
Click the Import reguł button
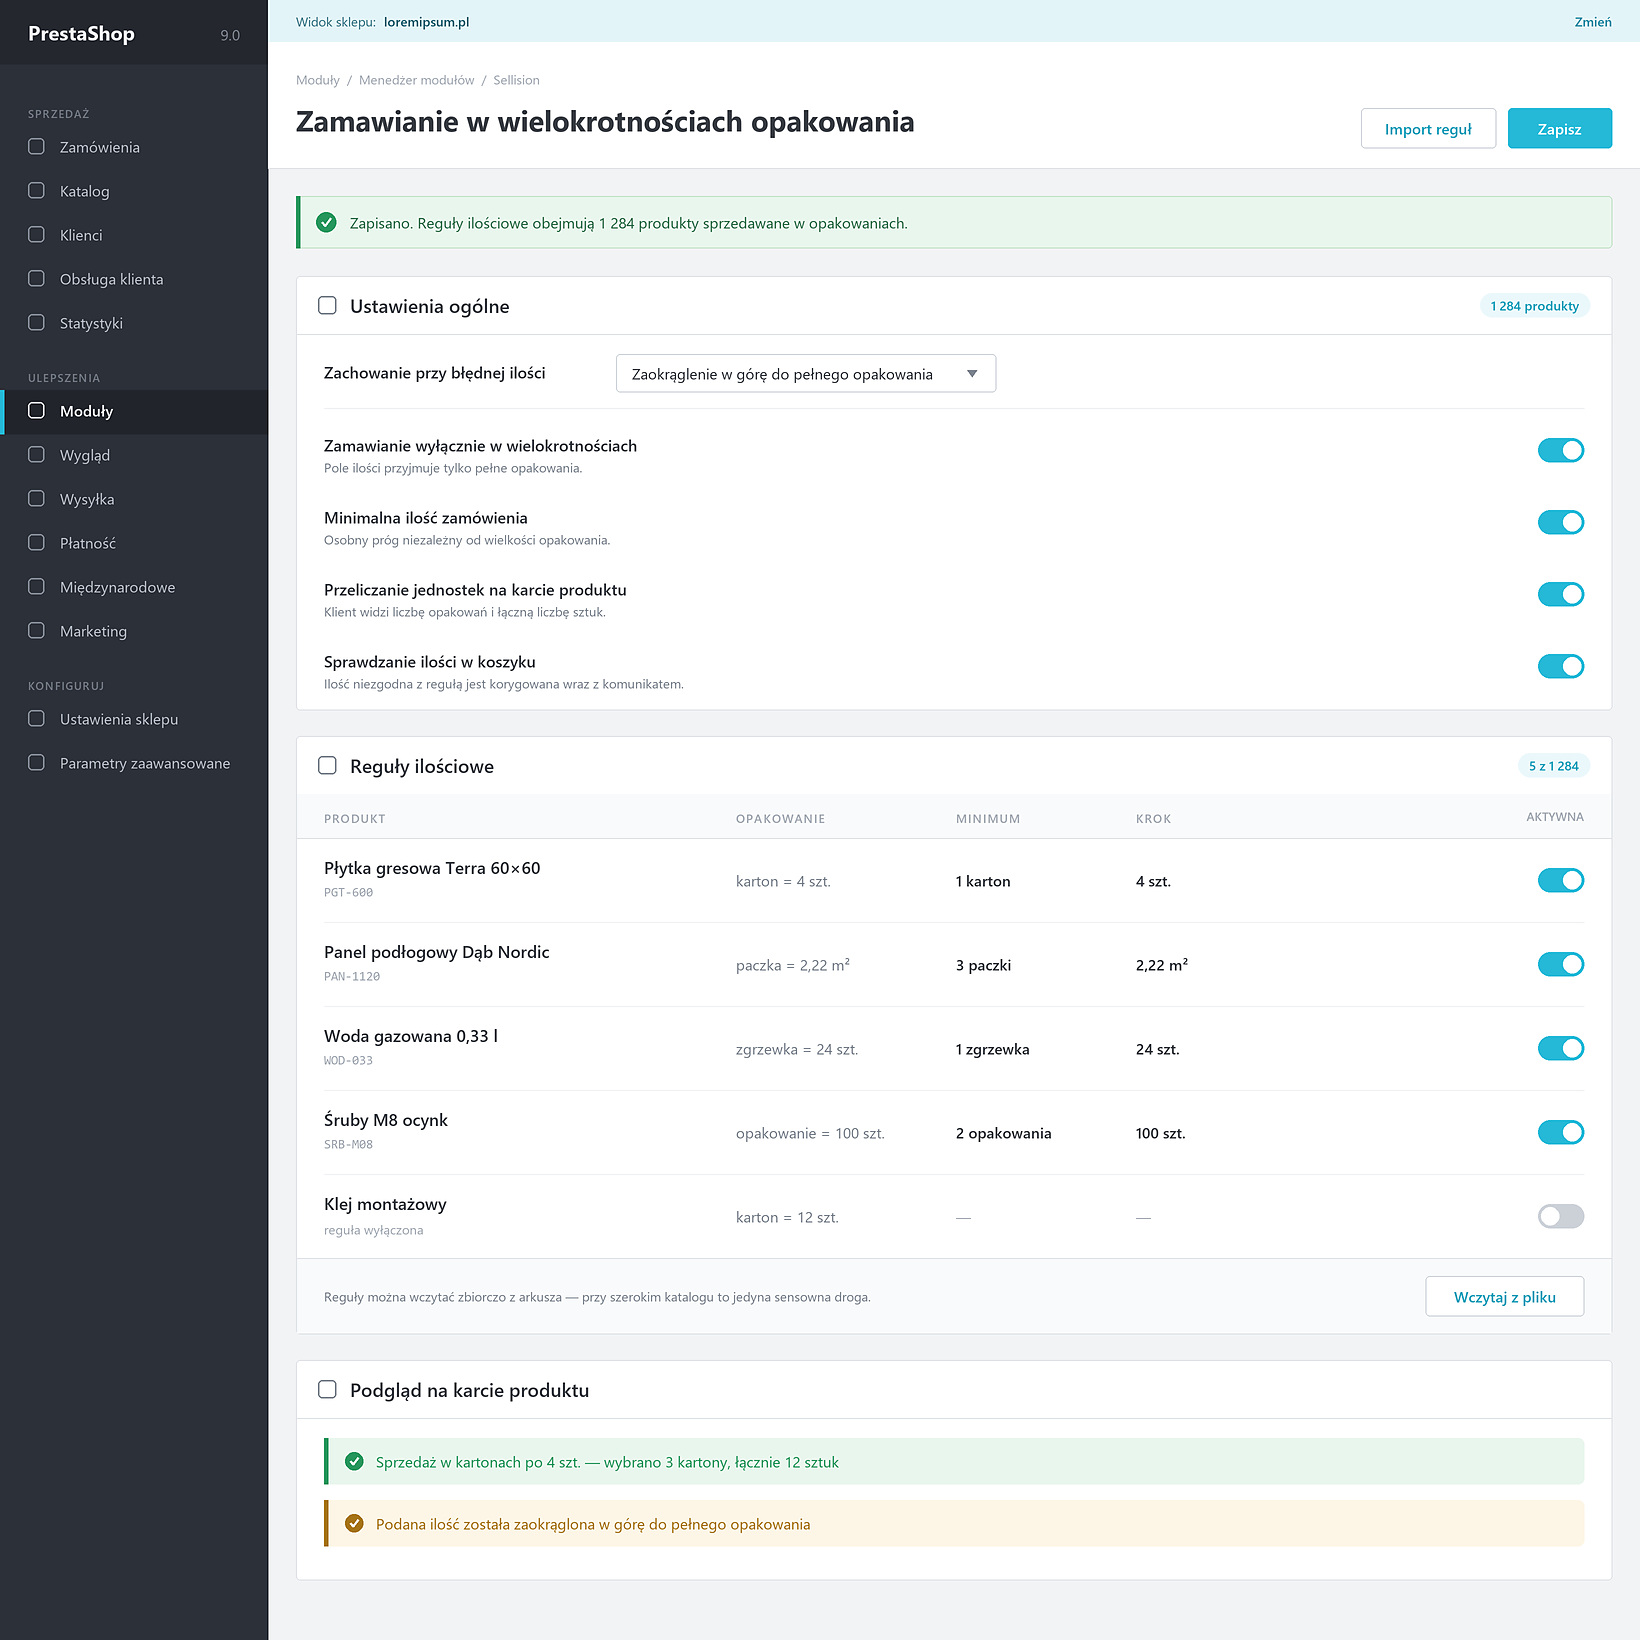point(1428,128)
